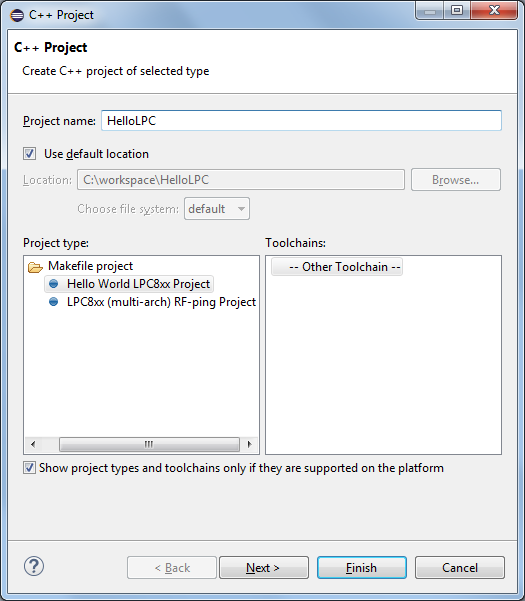525x601 pixels.
Task: Focus the Project name text field
Action: [301, 121]
